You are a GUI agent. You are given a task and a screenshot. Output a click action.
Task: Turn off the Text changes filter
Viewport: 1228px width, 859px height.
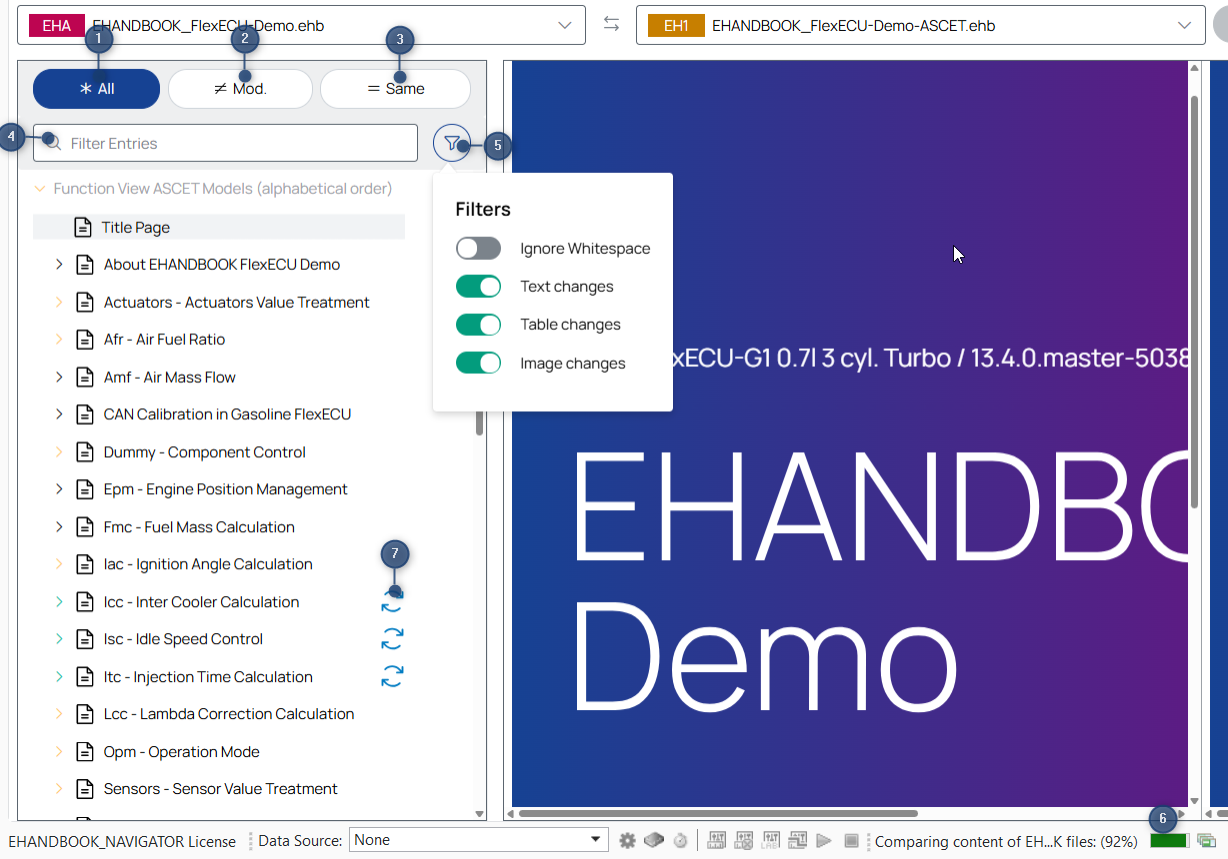(x=478, y=287)
